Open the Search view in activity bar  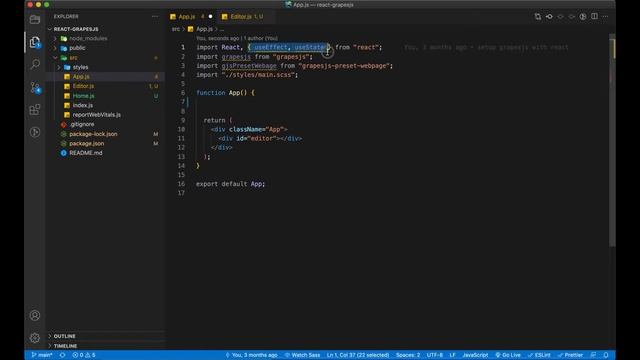(x=35, y=64)
